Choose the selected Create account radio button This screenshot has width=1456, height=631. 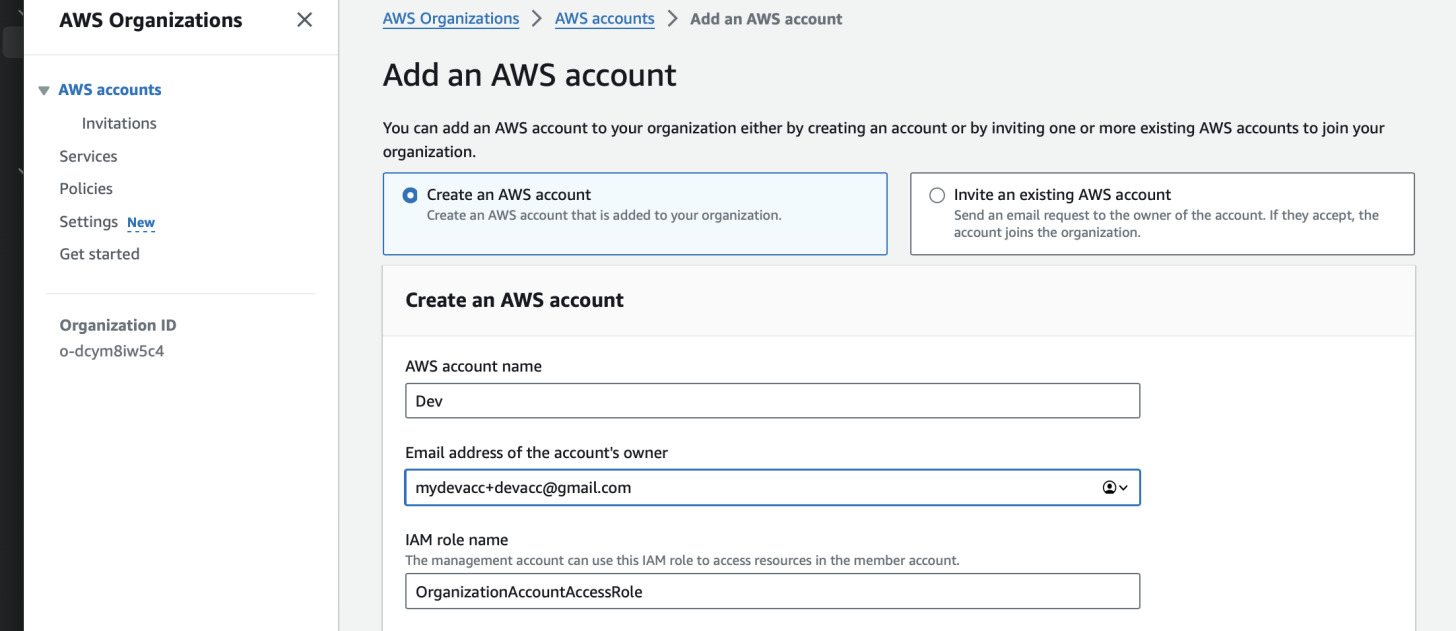tap(409, 195)
